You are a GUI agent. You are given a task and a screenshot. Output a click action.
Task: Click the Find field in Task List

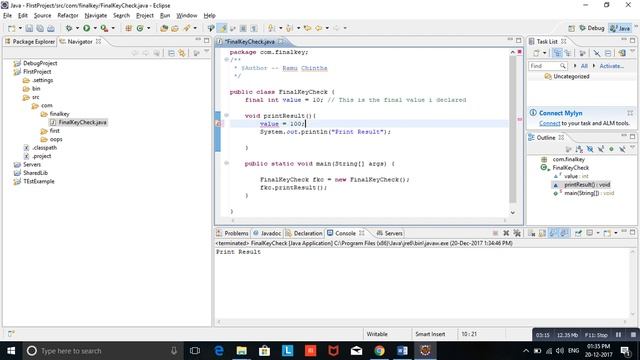point(547,66)
